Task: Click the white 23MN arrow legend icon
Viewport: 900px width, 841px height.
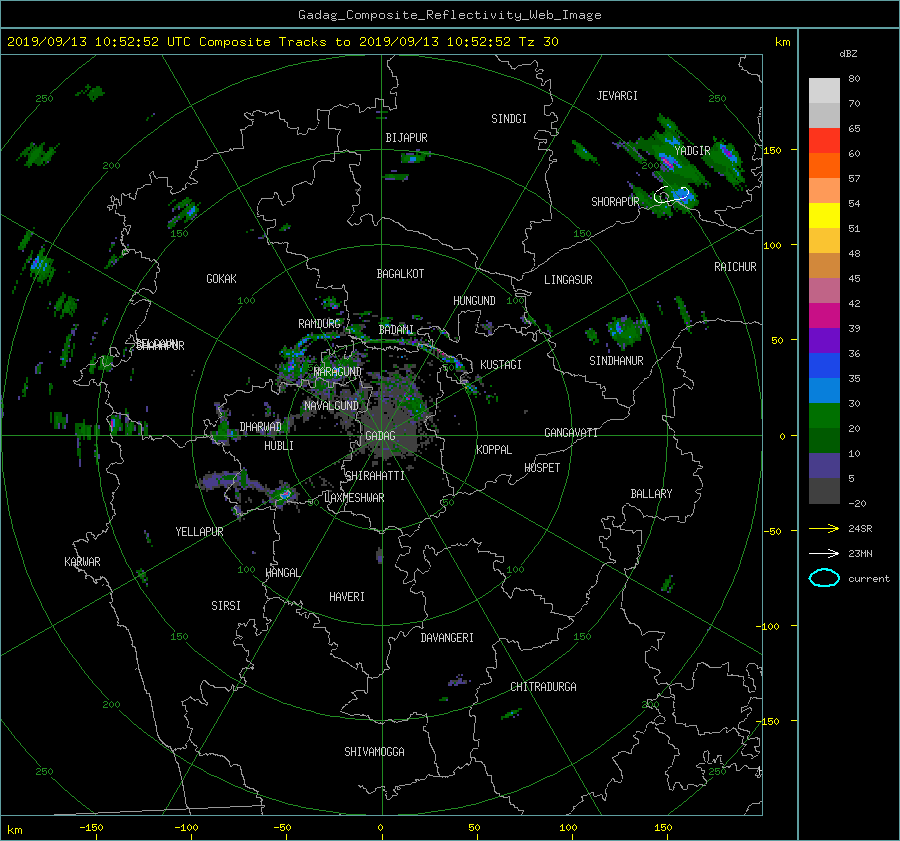Action: (824, 553)
